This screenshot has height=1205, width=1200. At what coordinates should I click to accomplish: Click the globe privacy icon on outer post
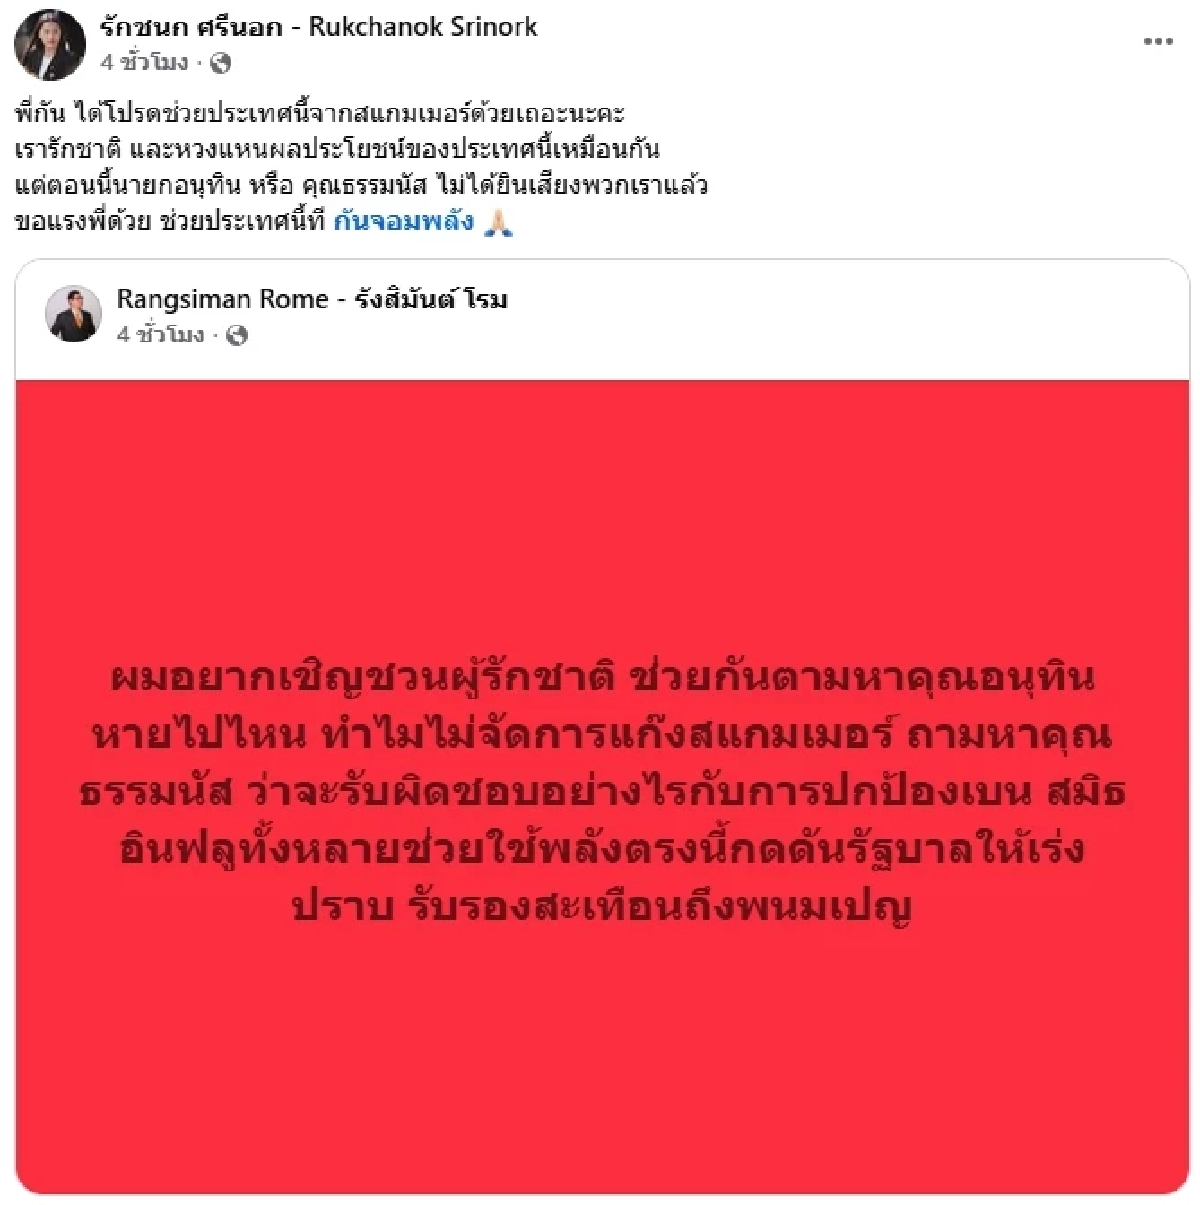point(220,63)
